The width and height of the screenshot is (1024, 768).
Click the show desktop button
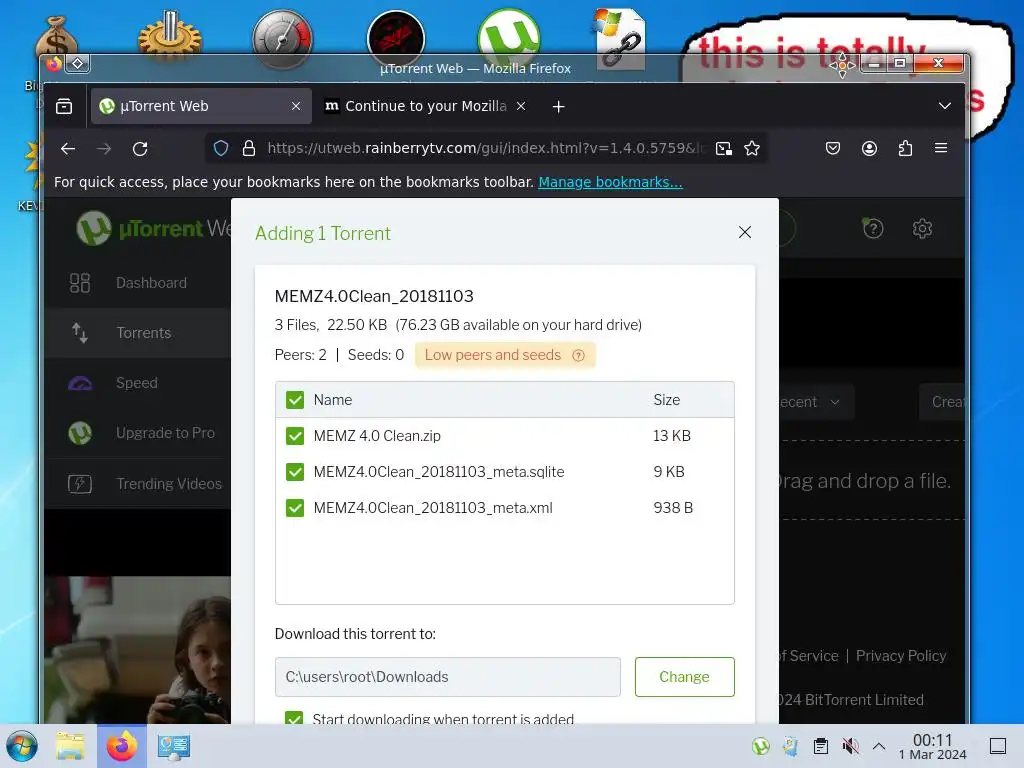click(x=997, y=746)
